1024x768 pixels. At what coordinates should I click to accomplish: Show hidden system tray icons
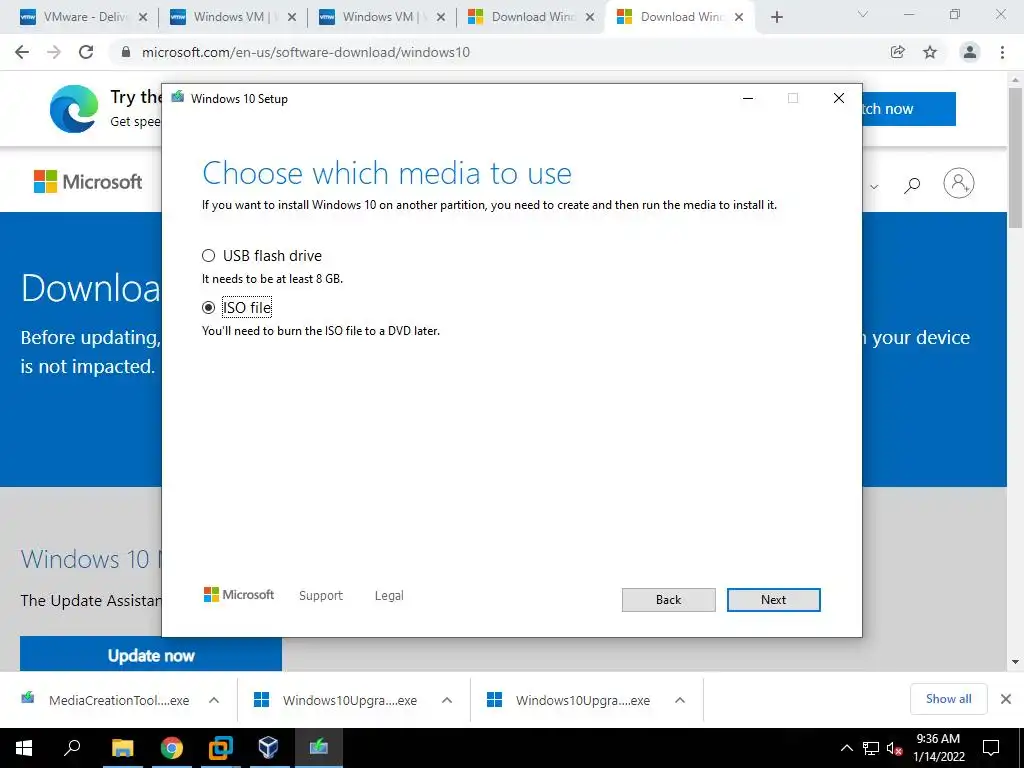point(846,748)
